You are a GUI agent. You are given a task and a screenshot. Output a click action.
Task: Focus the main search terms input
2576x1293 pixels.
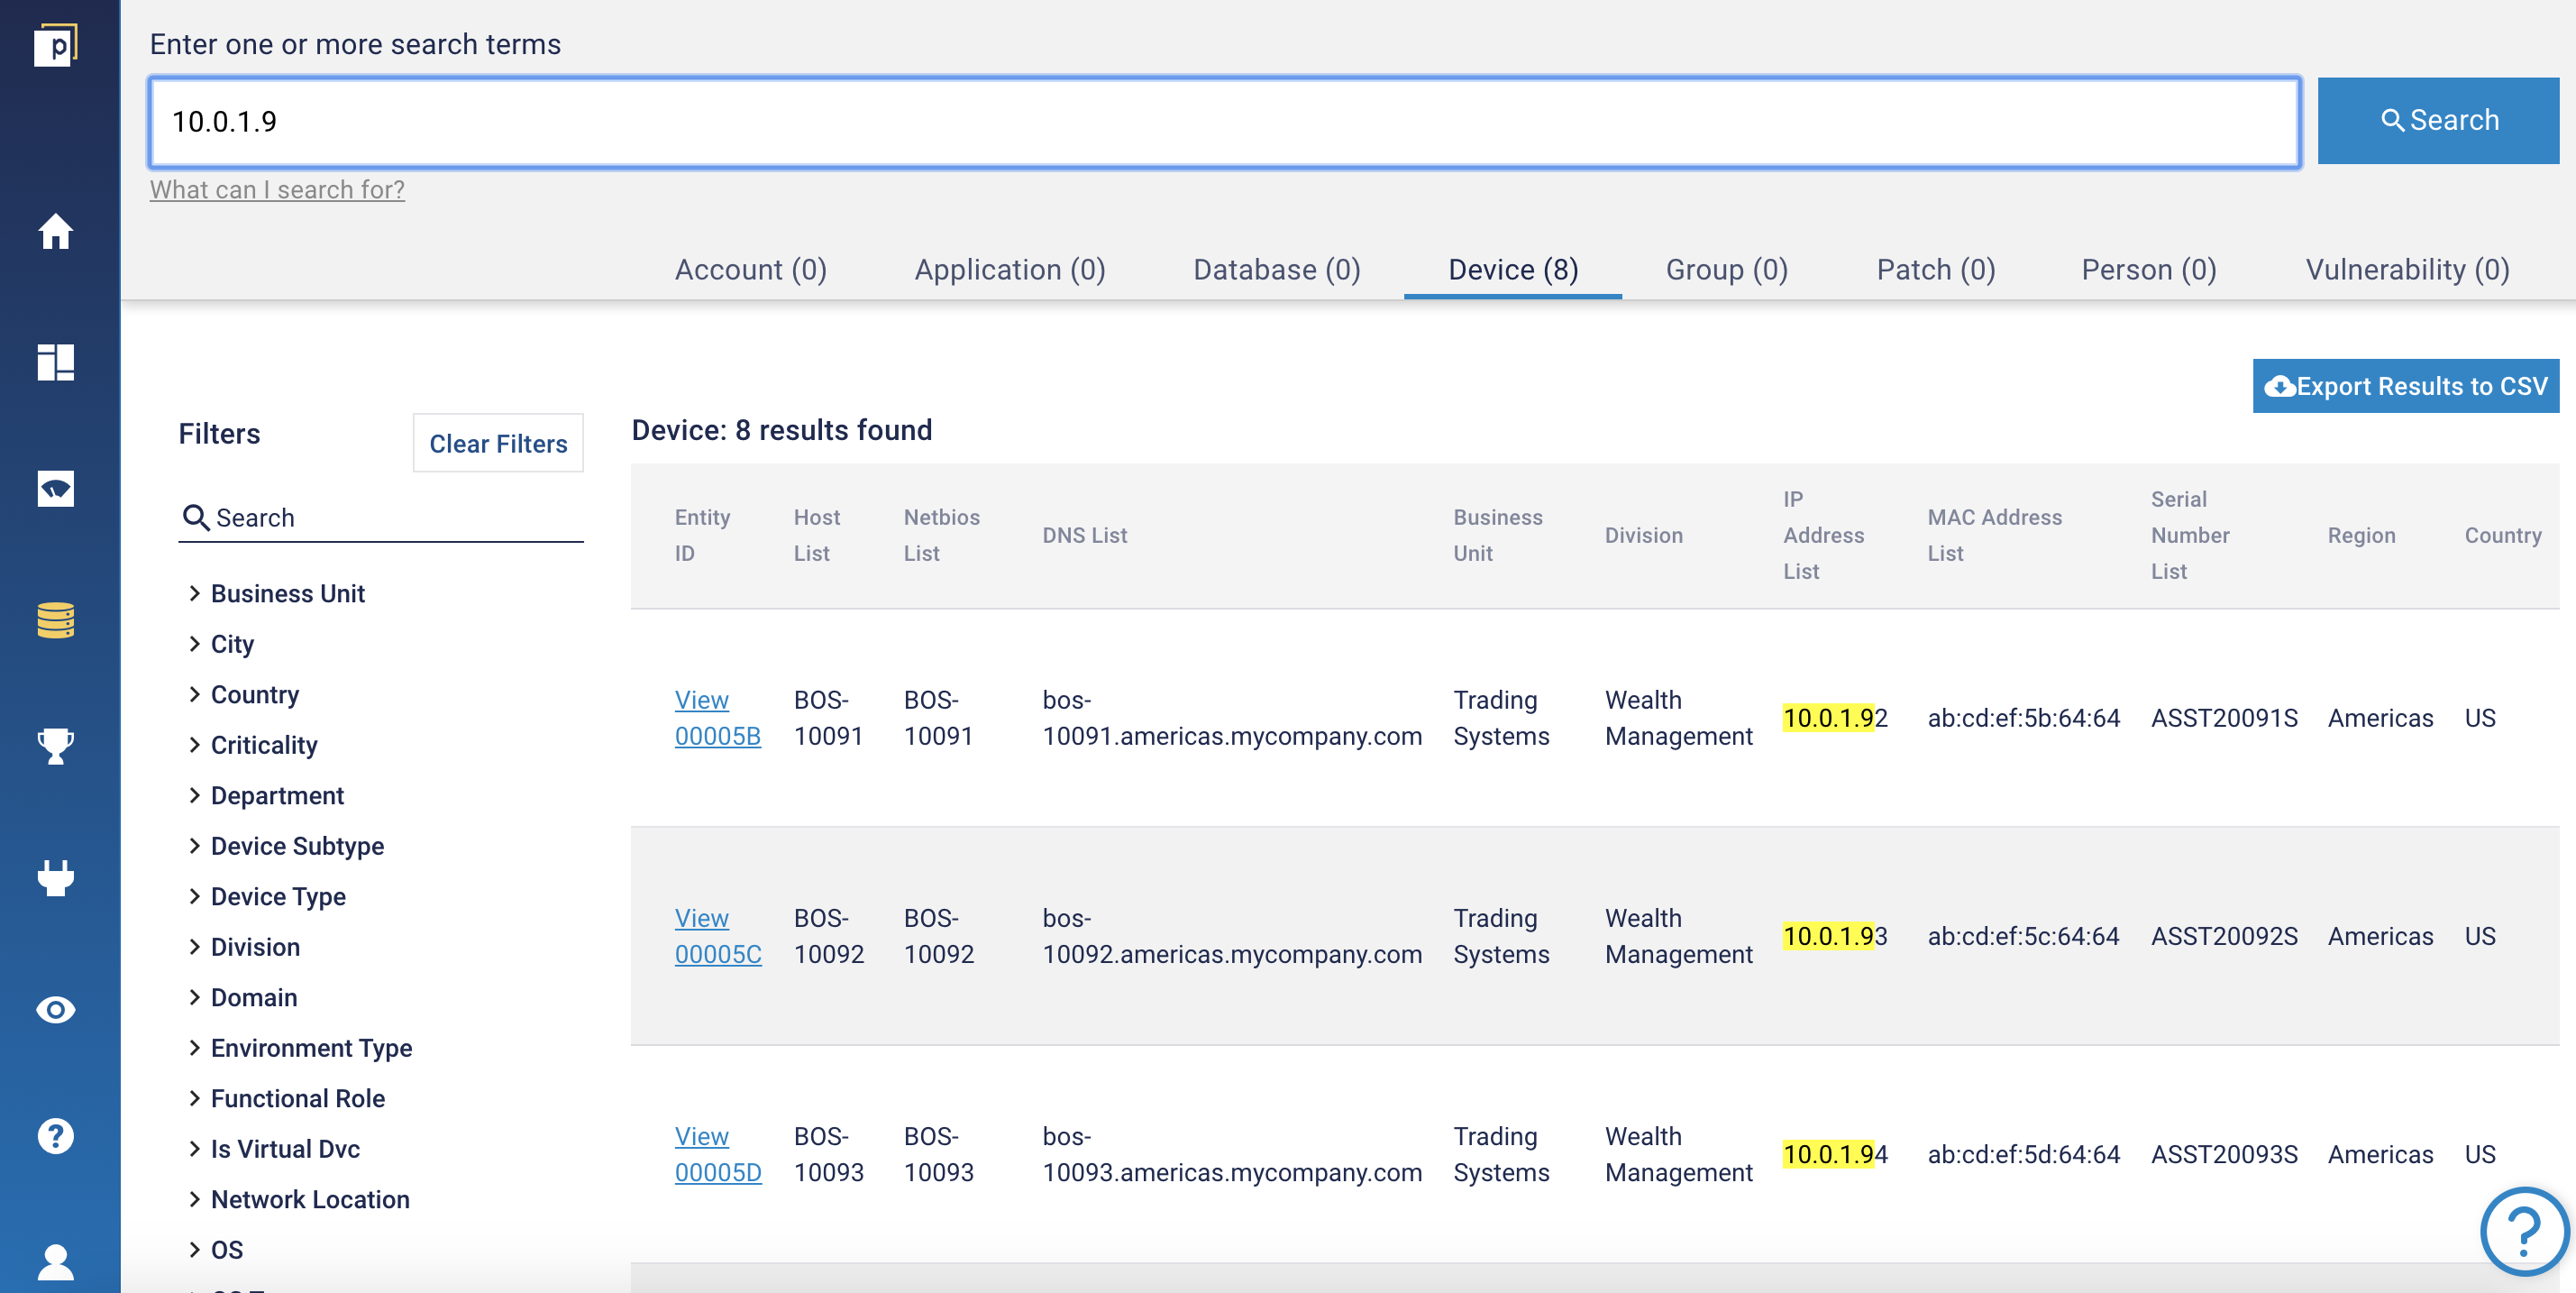(1225, 122)
